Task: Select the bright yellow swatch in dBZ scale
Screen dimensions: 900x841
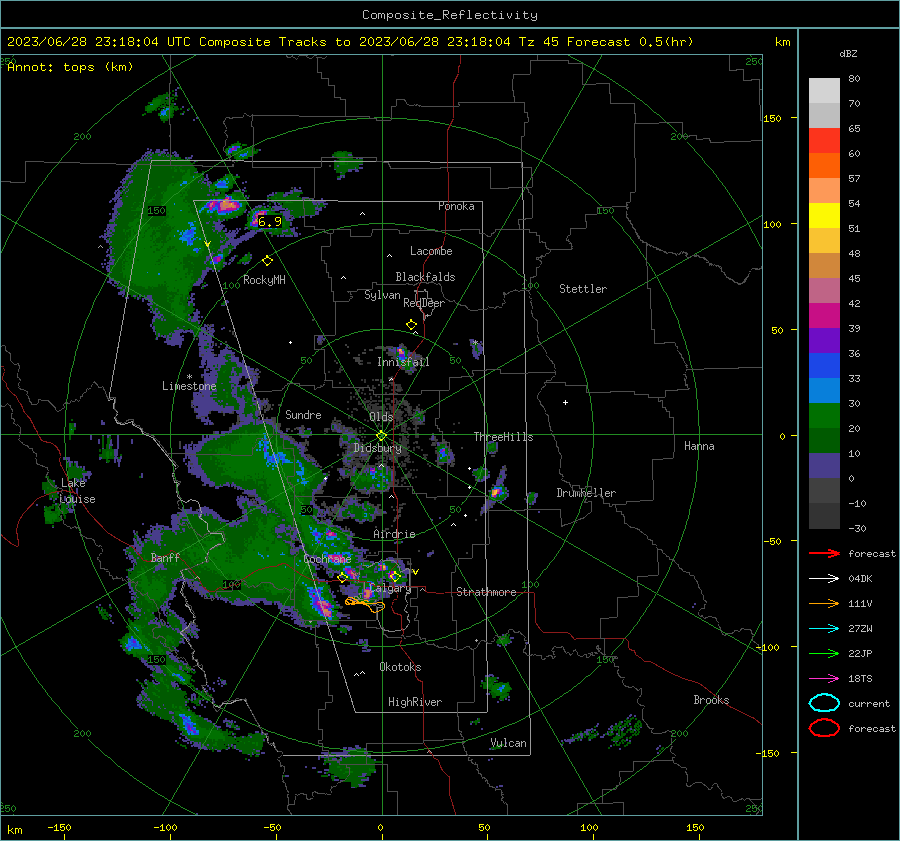Action: point(824,215)
